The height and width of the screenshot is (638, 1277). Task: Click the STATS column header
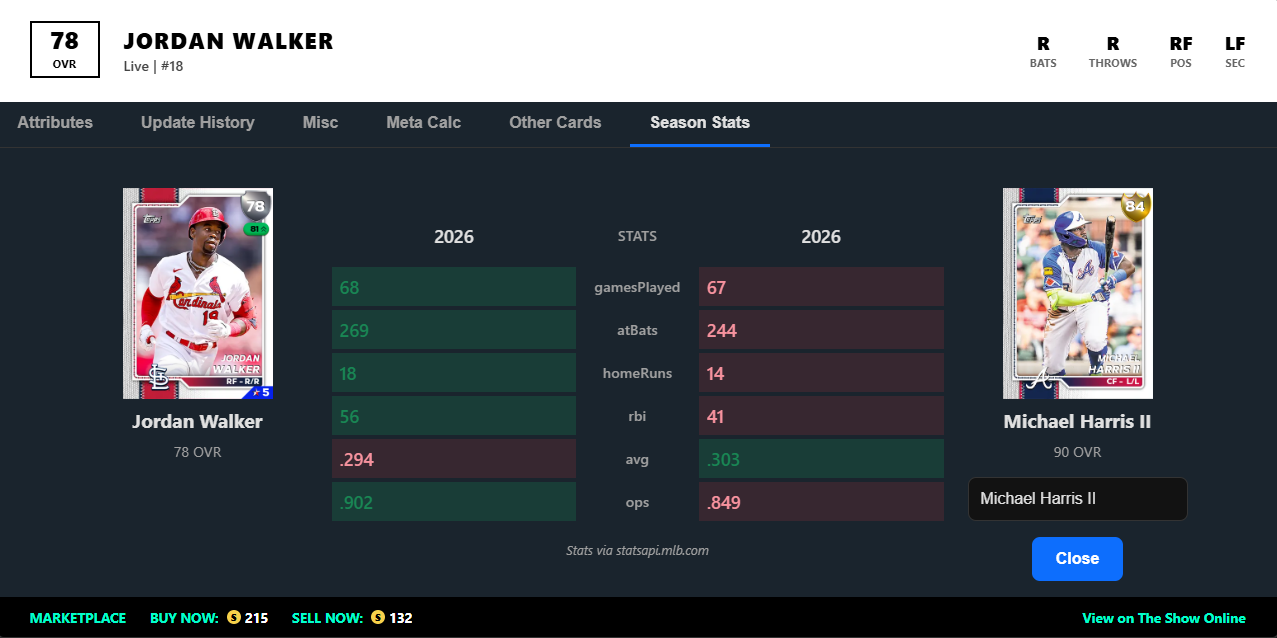[637, 237]
